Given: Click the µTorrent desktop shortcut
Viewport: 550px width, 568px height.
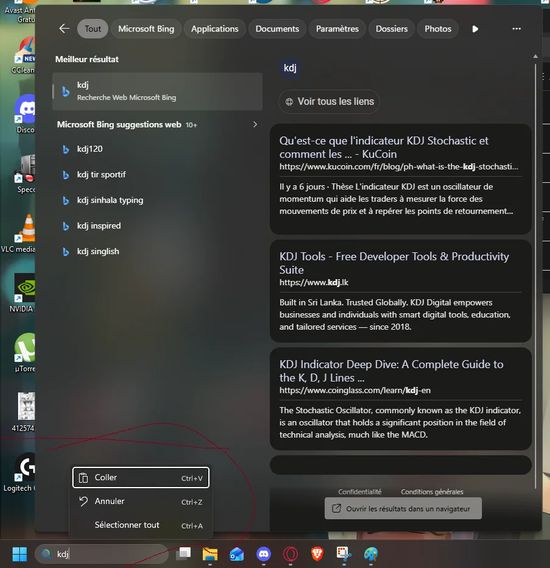Looking at the screenshot, I should coord(25,353).
